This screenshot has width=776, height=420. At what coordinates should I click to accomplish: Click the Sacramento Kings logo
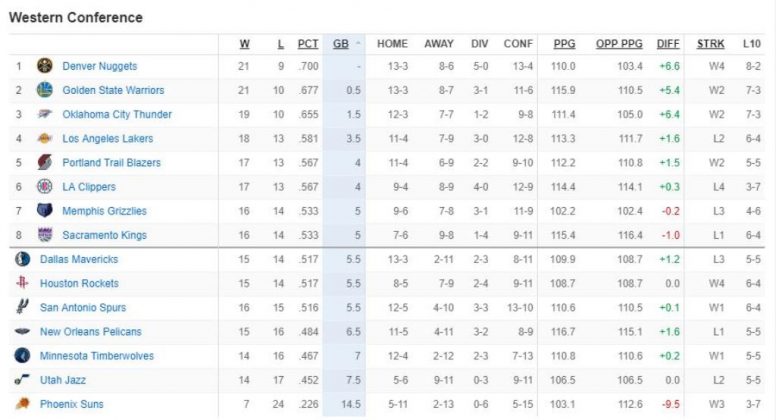pyautogui.click(x=44, y=235)
